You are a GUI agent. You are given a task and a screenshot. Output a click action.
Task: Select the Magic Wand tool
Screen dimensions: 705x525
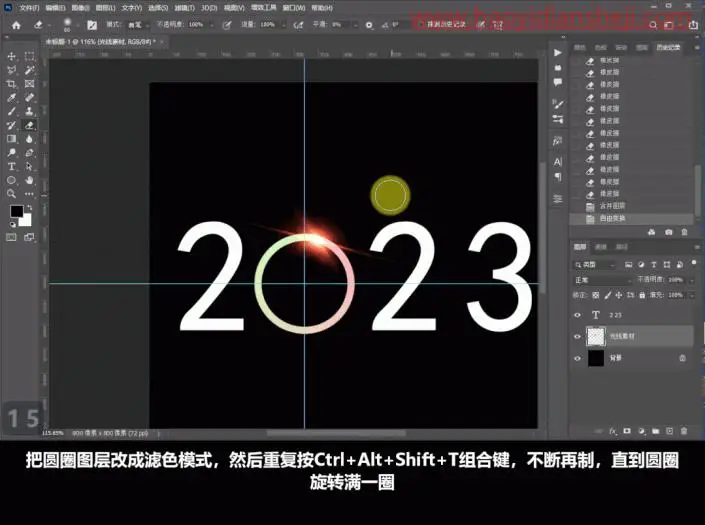point(29,70)
